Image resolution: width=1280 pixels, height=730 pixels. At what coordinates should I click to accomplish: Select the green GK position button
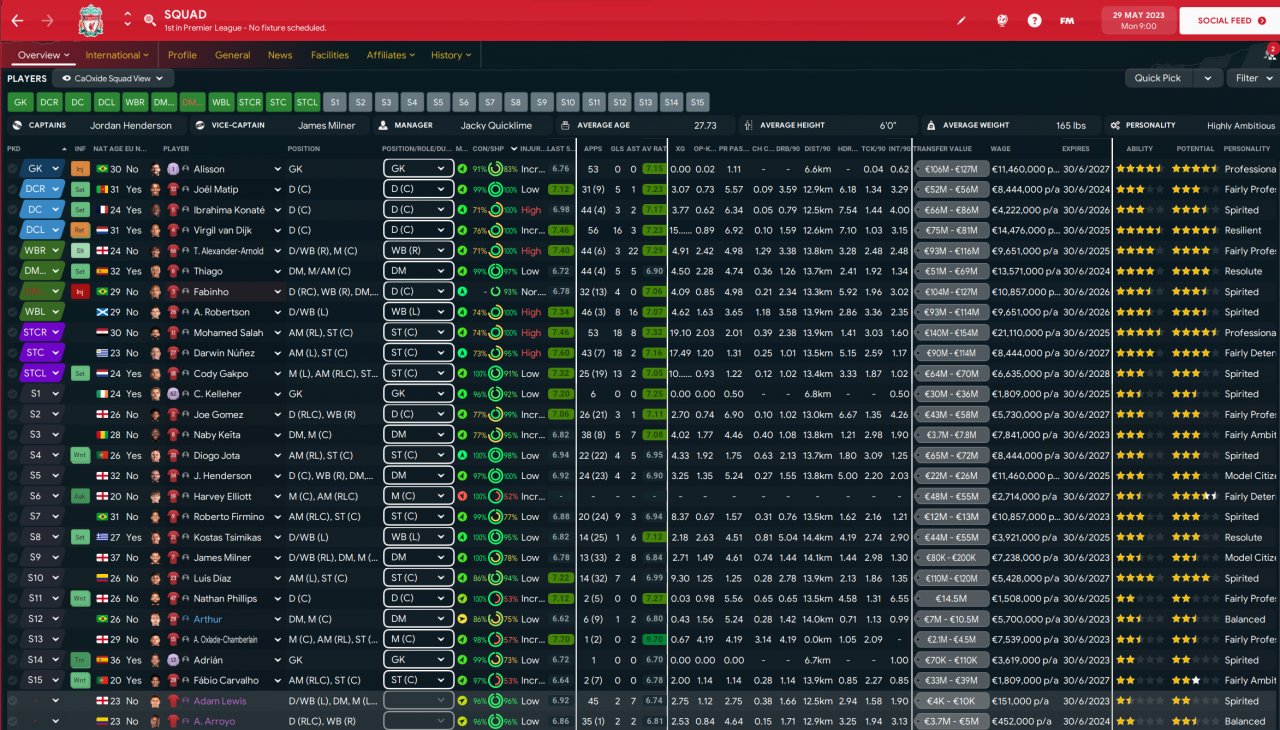pyautogui.click(x=20, y=102)
